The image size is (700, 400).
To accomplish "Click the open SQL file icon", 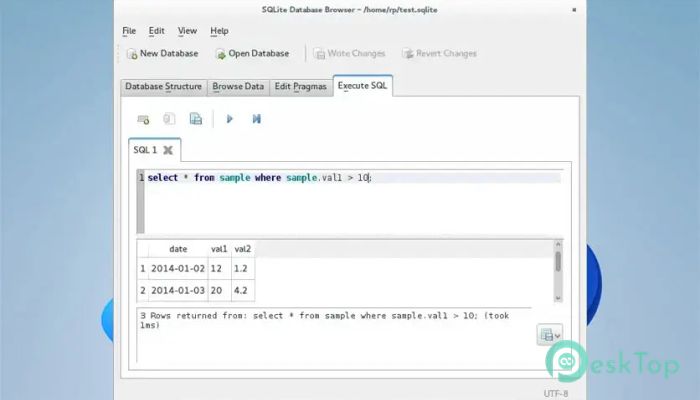I will [x=169, y=119].
